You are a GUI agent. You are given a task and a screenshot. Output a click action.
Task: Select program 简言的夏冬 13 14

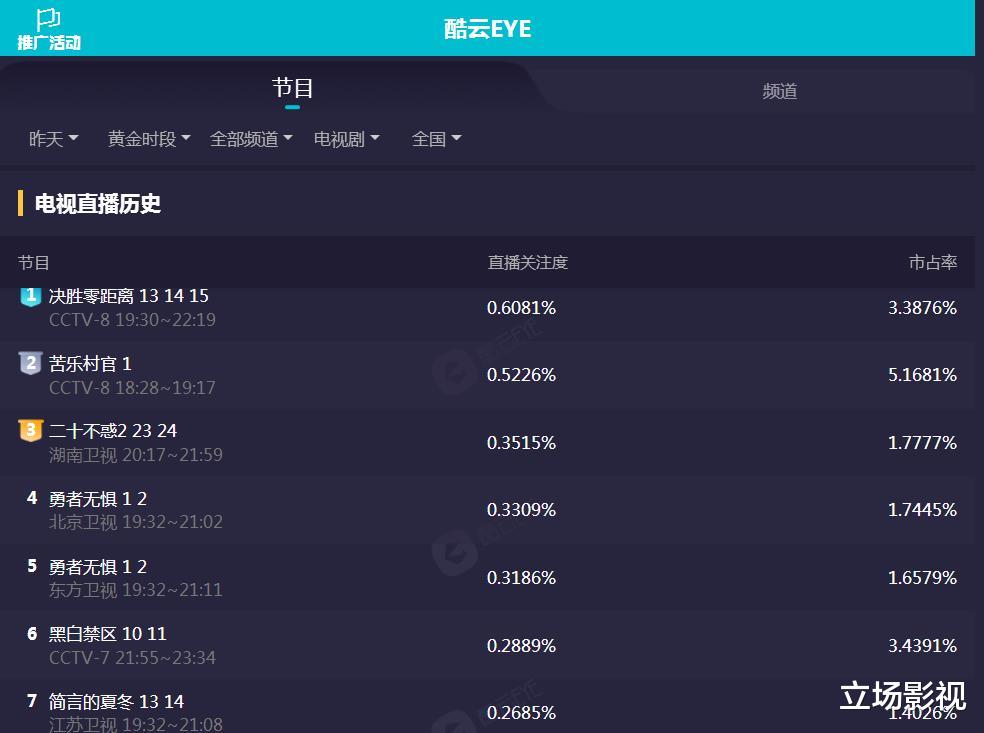117,702
